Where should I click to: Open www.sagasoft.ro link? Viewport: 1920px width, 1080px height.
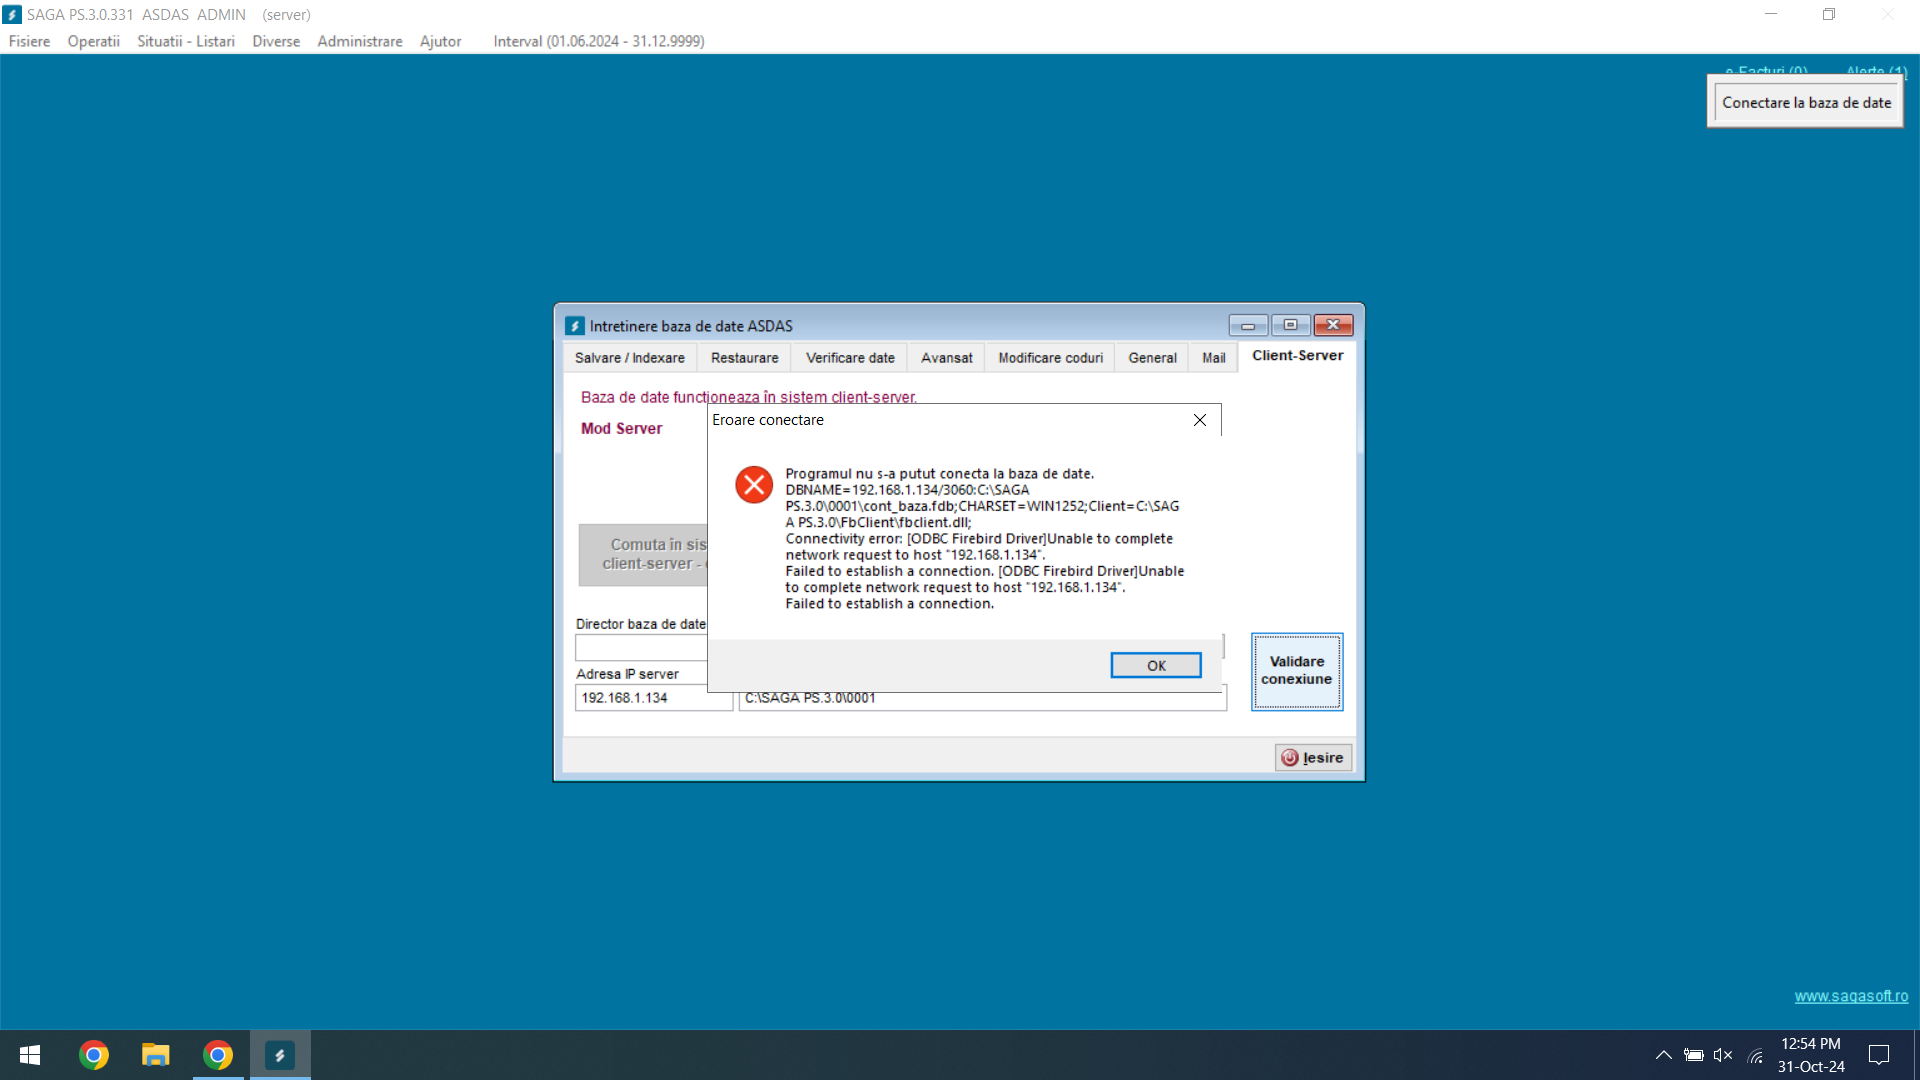(1851, 996)
